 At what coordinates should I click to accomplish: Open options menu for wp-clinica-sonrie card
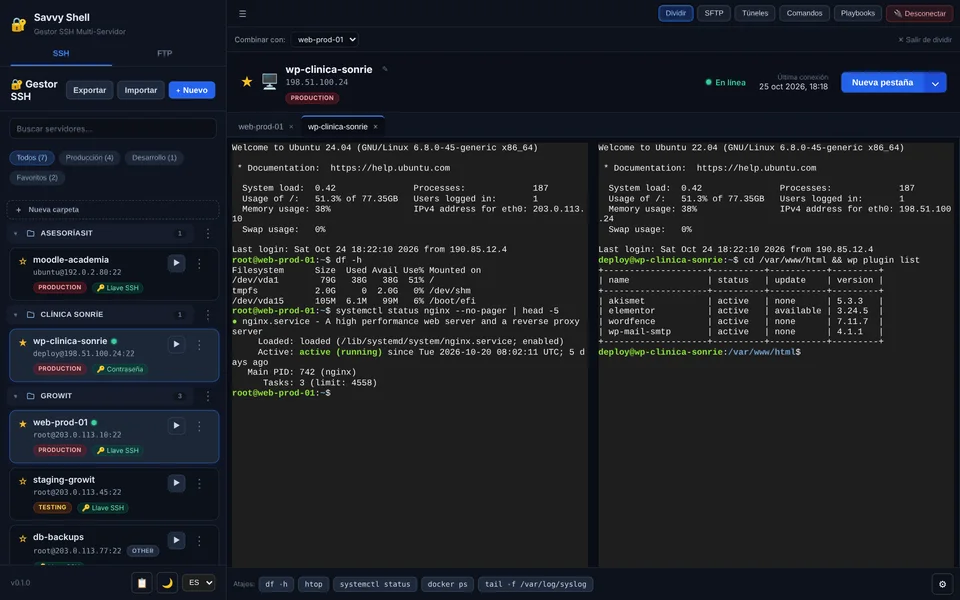pos(199,345)
